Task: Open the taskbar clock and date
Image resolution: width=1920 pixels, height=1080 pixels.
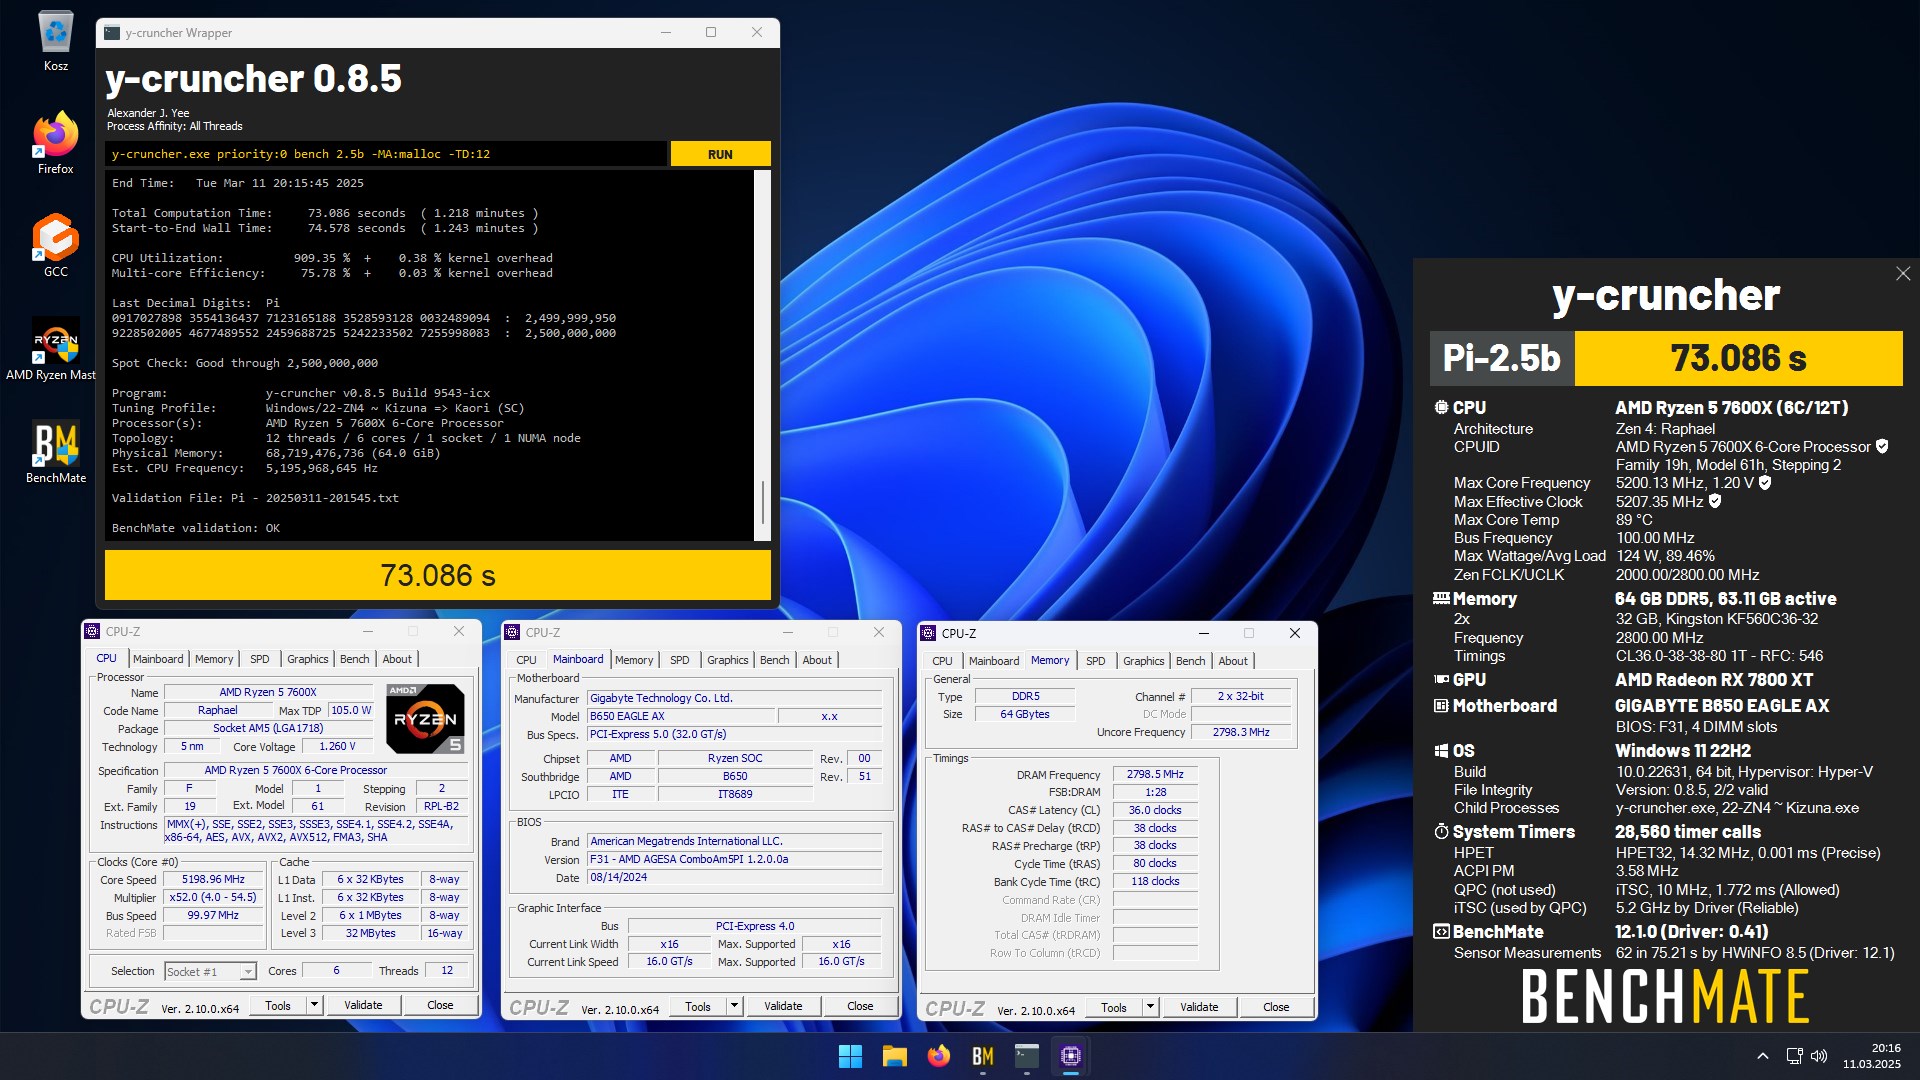Action: click(x=1871, y=1056)
